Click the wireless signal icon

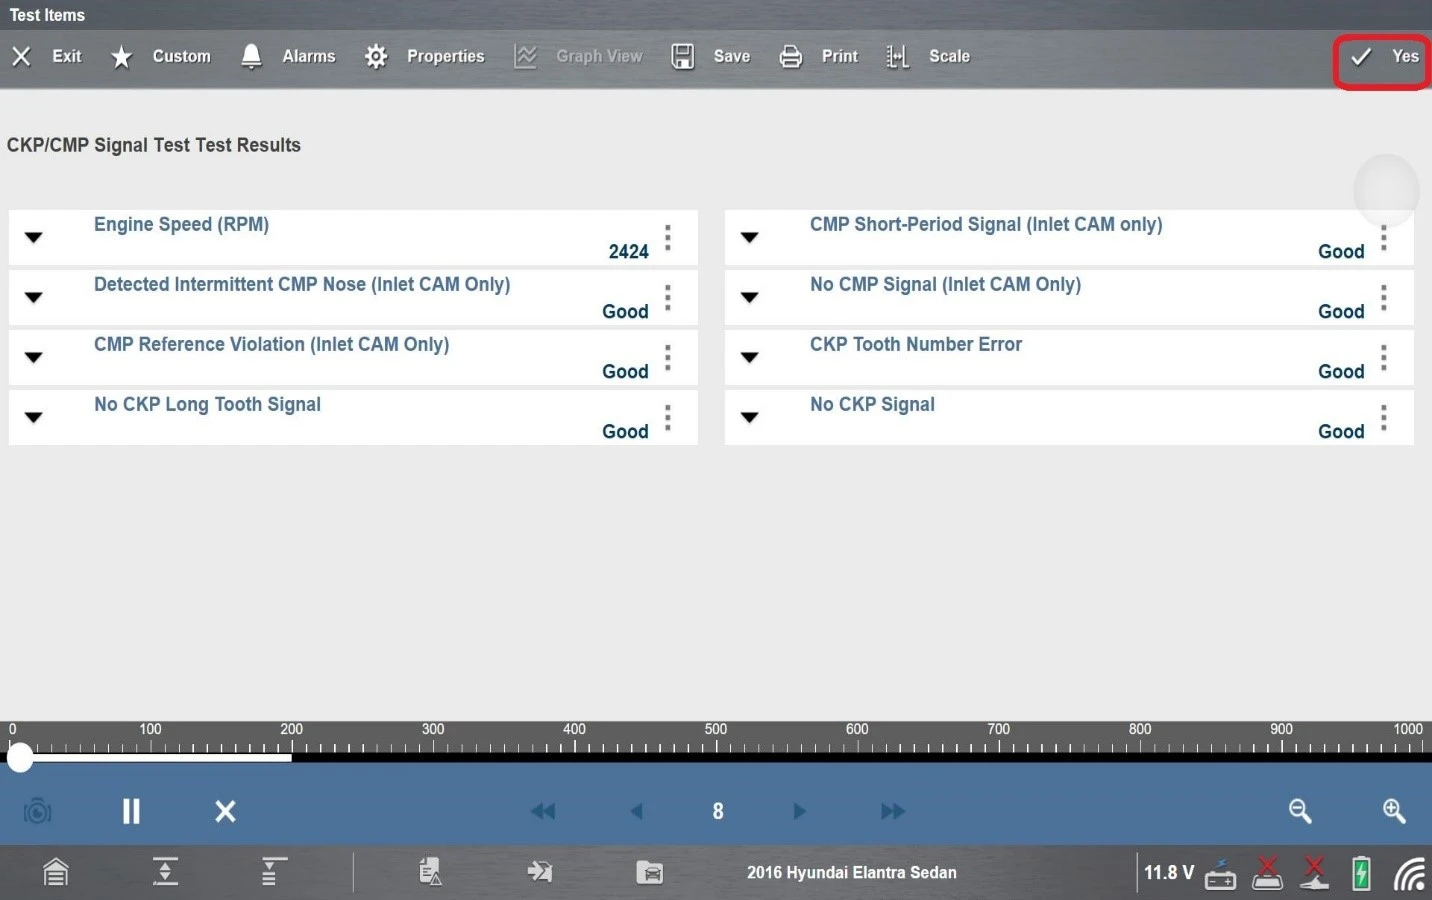[1410, 873]
